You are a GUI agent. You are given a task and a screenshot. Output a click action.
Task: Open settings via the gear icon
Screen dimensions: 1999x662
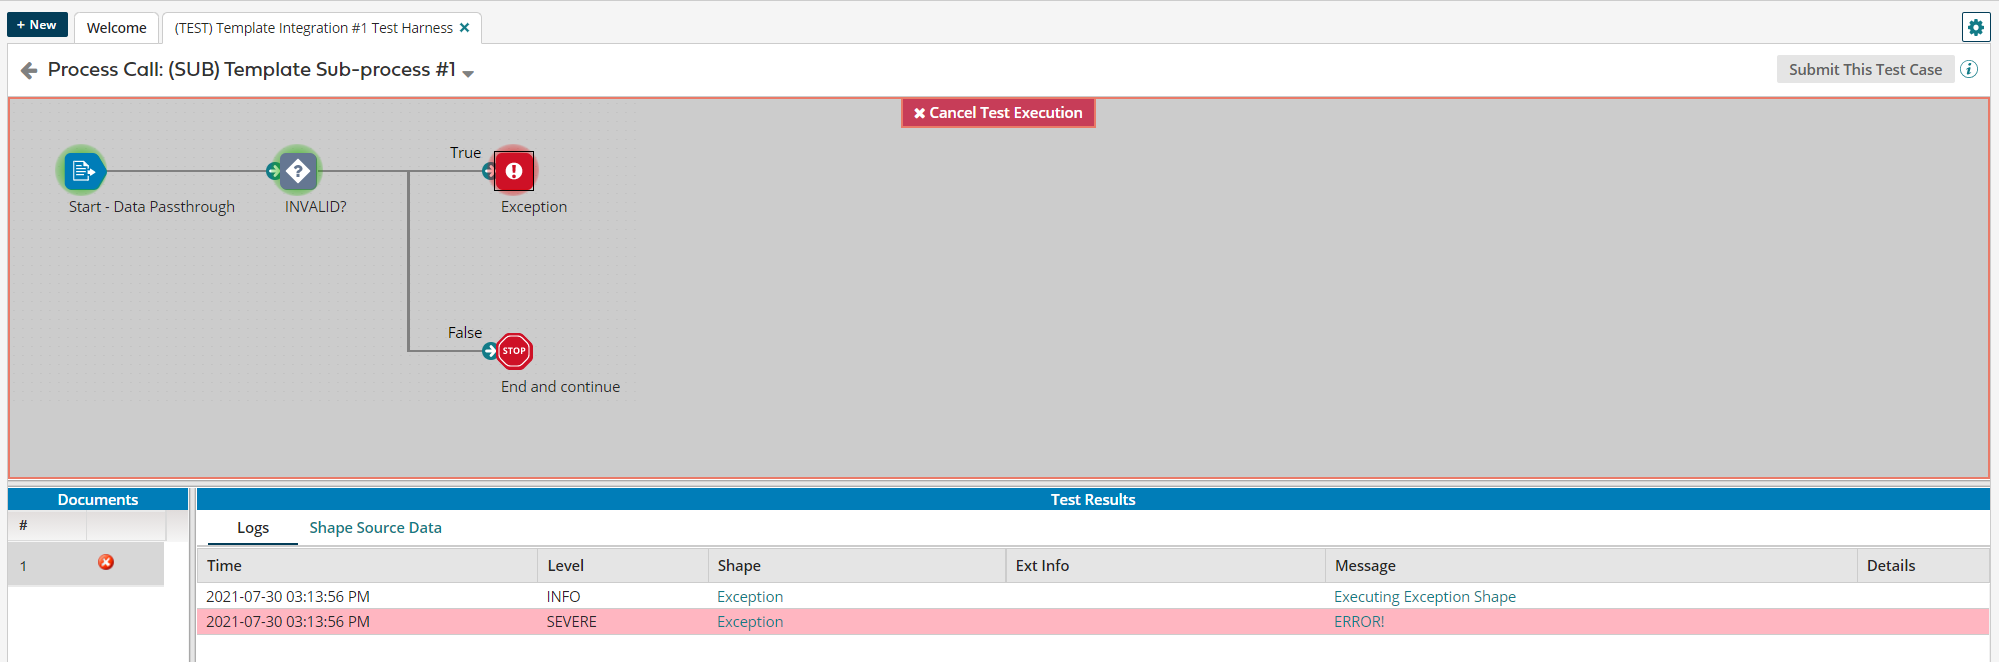1975,28
